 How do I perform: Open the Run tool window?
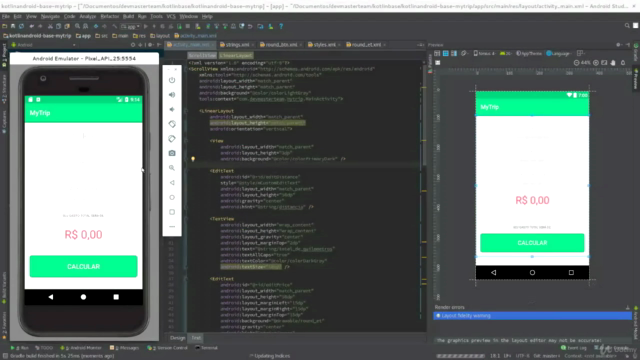coord(20,348)
